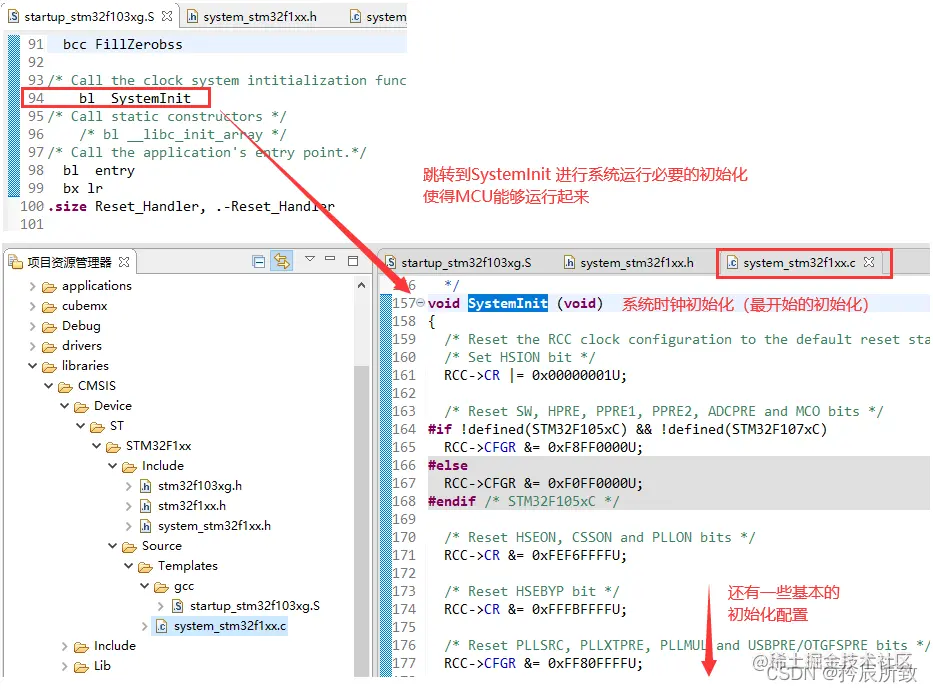933x692 pixels.
Task: Click the project explorer vertical scrollbar
Action: (x=361, y=521)
